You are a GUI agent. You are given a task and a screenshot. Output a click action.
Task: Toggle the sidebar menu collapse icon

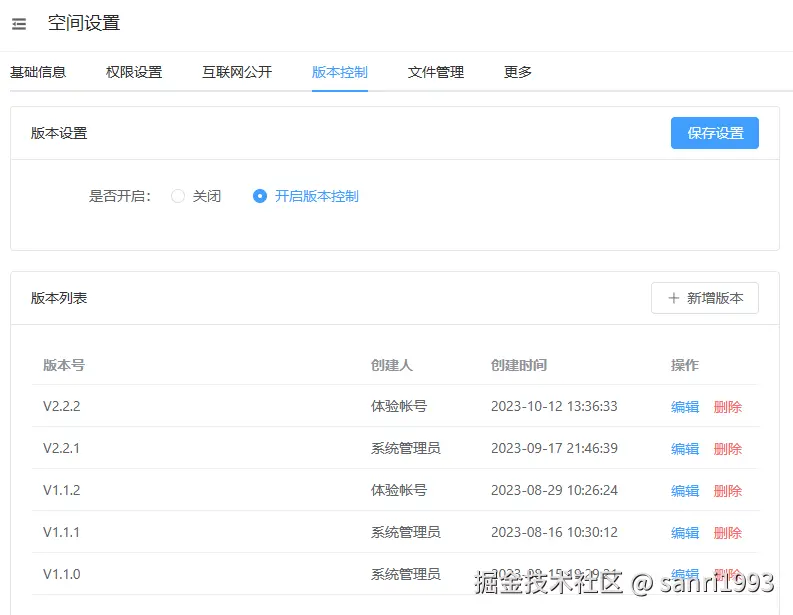coord(19,24)
